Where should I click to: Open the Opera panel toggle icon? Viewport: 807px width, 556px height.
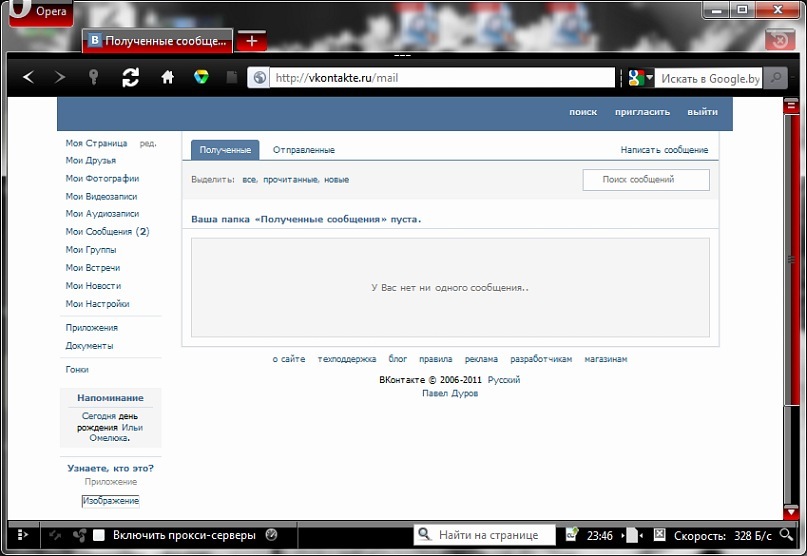point(22,535)
